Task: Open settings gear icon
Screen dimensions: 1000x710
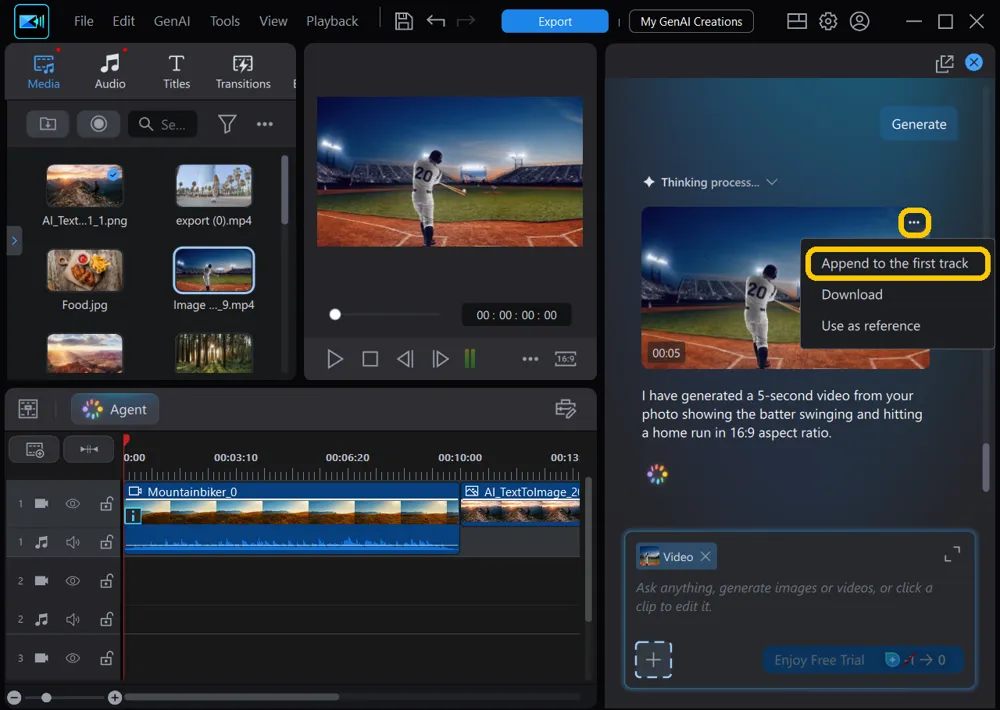Action: click(x=828, y=22)
